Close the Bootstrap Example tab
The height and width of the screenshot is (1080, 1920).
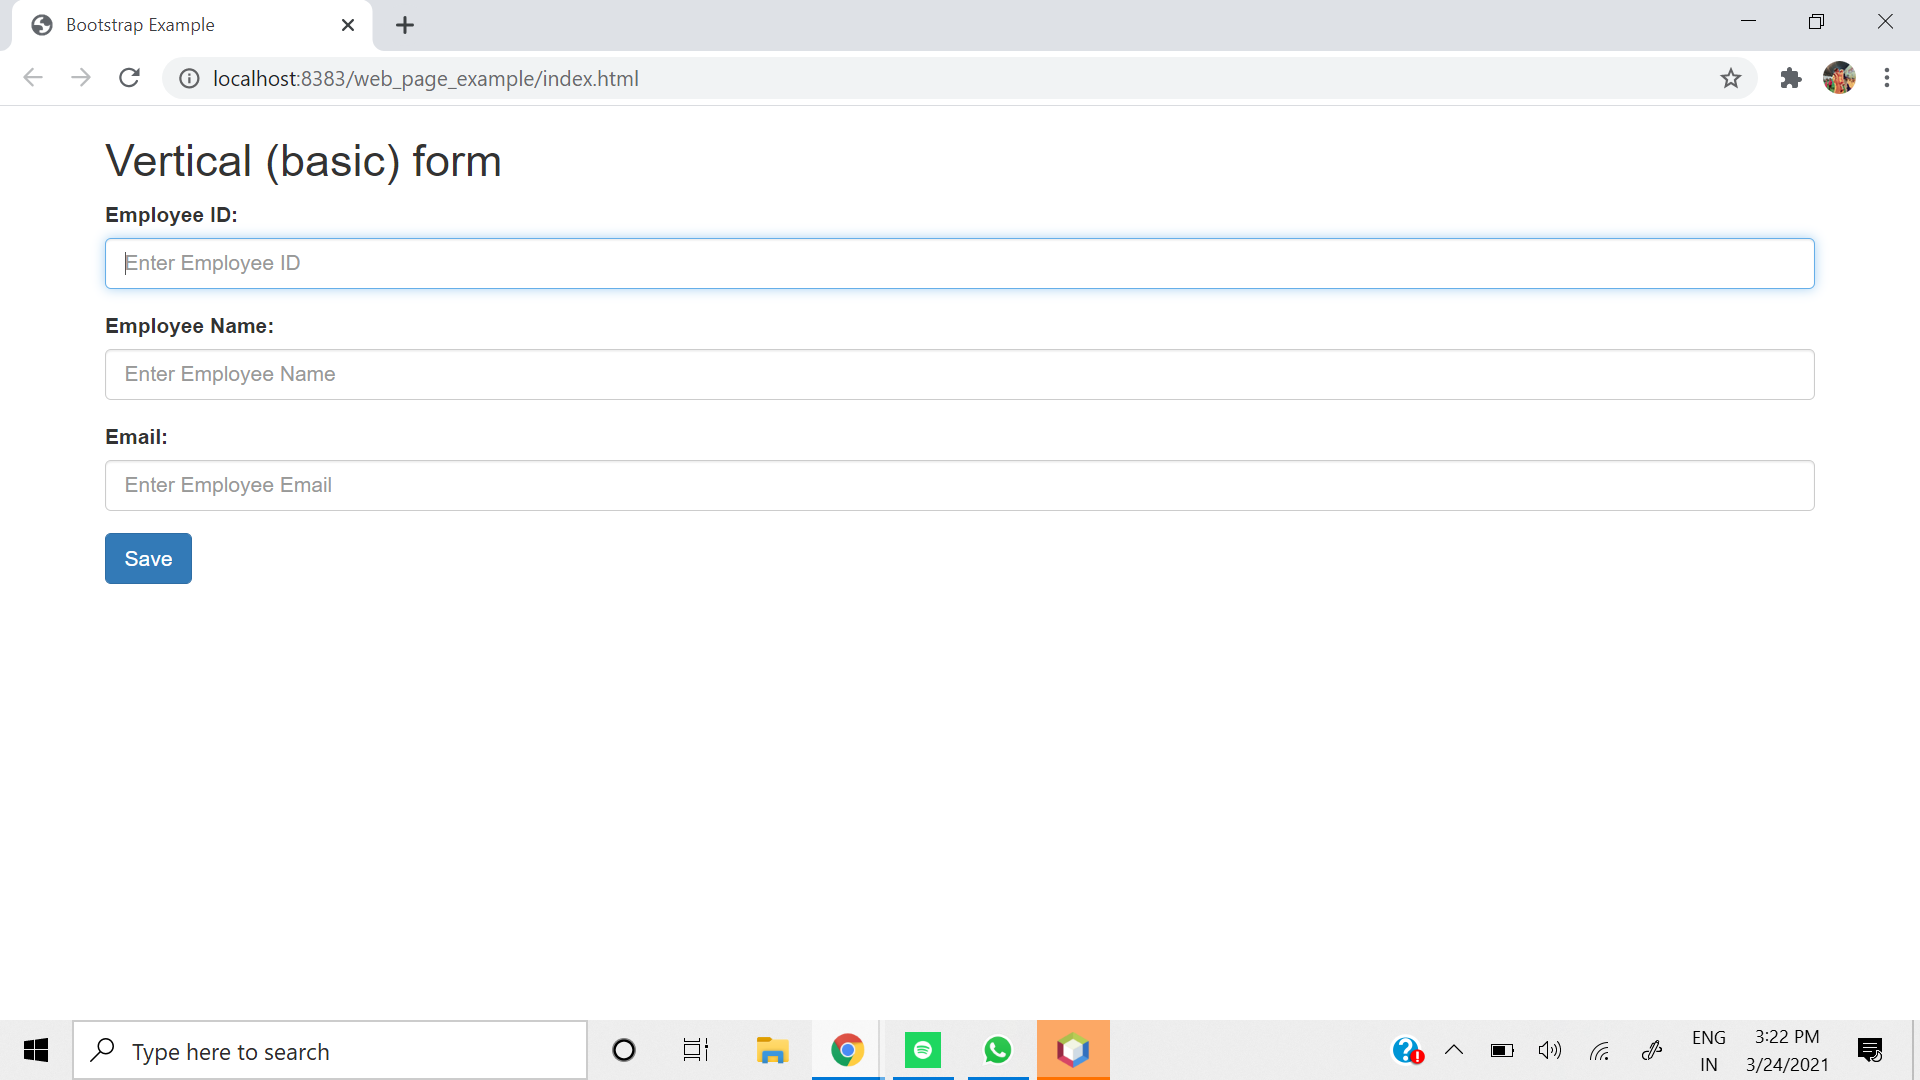coord(348,25)
